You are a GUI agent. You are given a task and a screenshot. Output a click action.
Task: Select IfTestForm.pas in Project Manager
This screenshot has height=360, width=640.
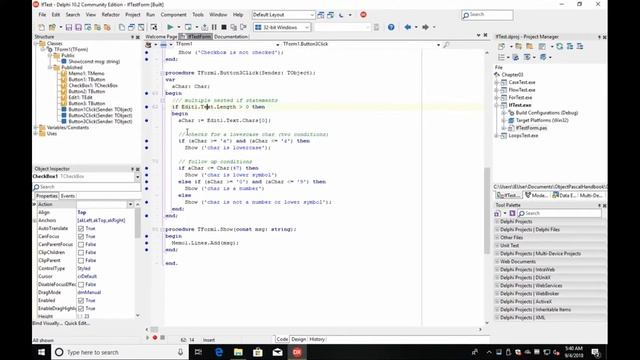tap(531, 128)
